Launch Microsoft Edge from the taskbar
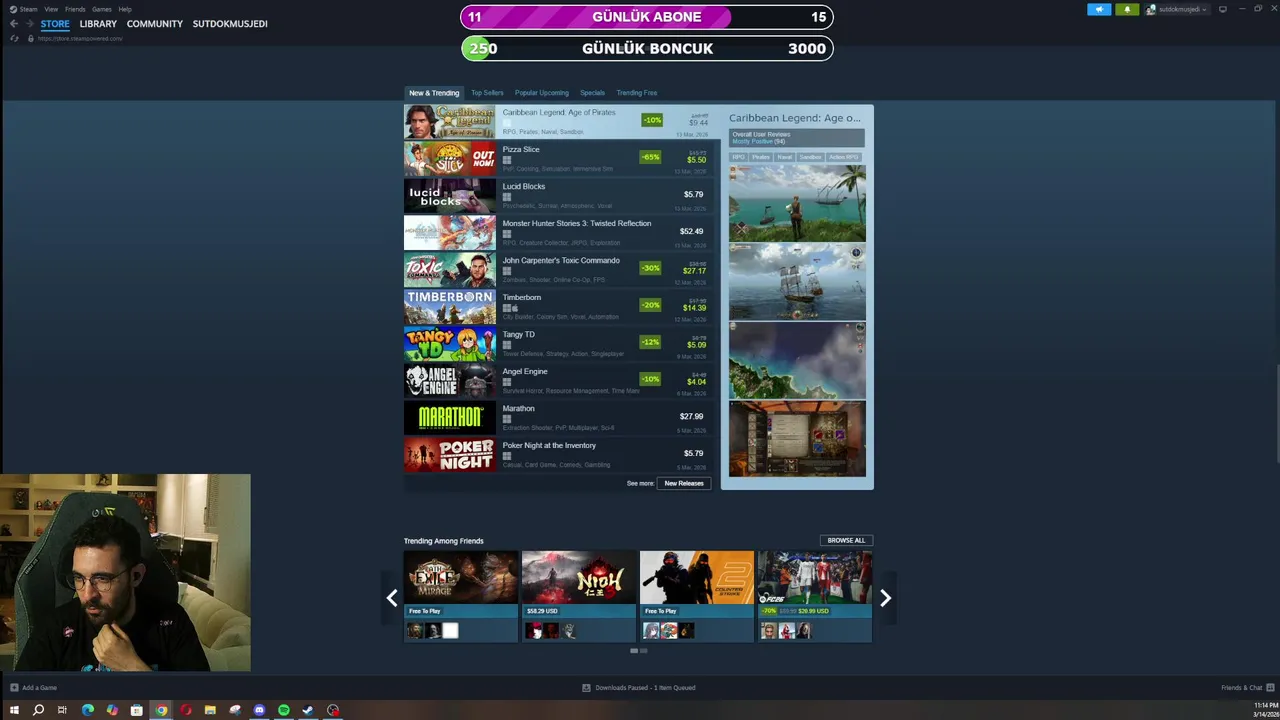1280x720 pixels. point(87,710)
